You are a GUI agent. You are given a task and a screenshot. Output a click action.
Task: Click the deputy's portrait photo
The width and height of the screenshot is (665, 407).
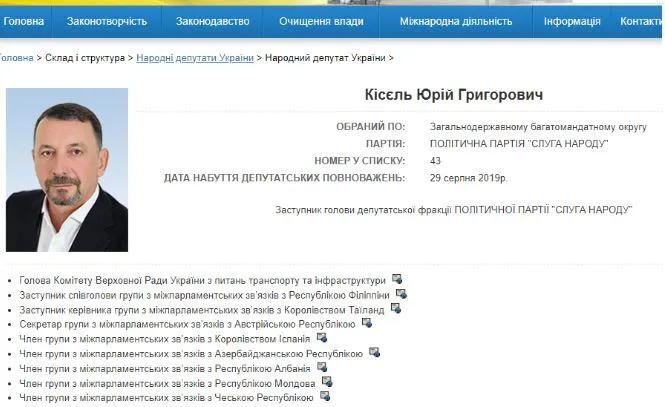click(67, 170)
